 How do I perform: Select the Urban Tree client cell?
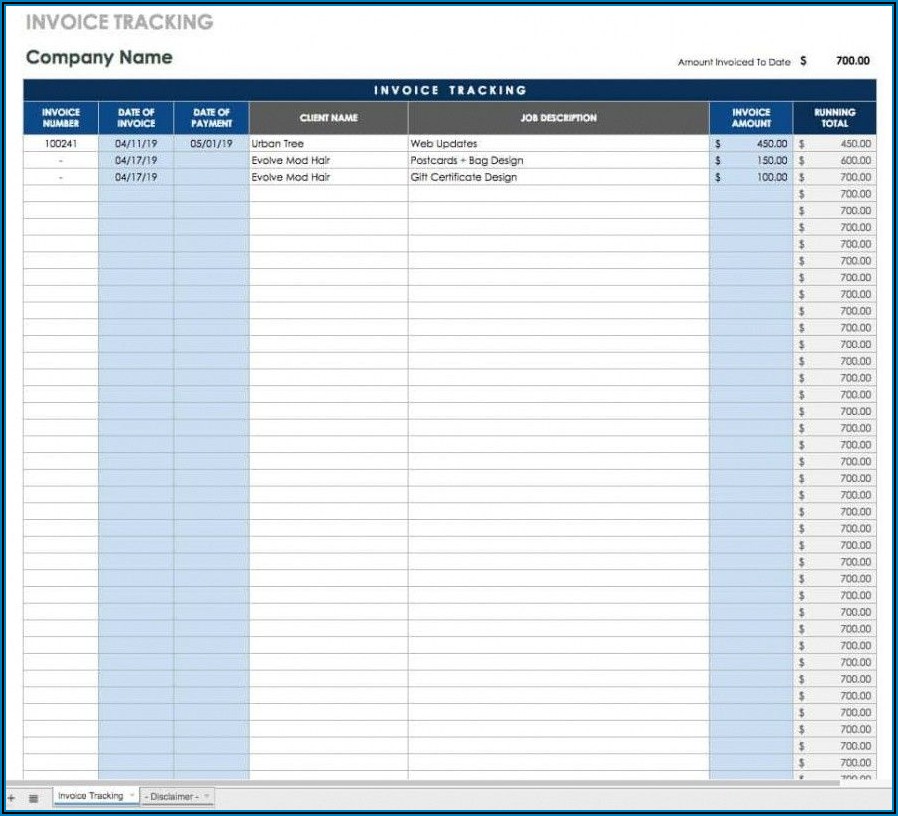point(328,144)
